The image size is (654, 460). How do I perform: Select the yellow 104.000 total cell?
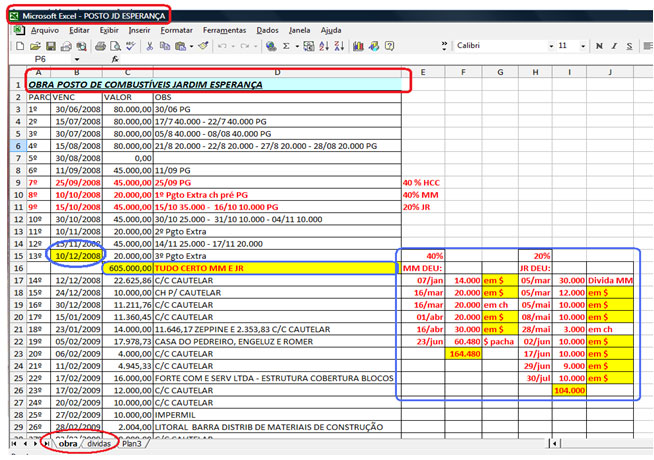(x=569, y=391)
